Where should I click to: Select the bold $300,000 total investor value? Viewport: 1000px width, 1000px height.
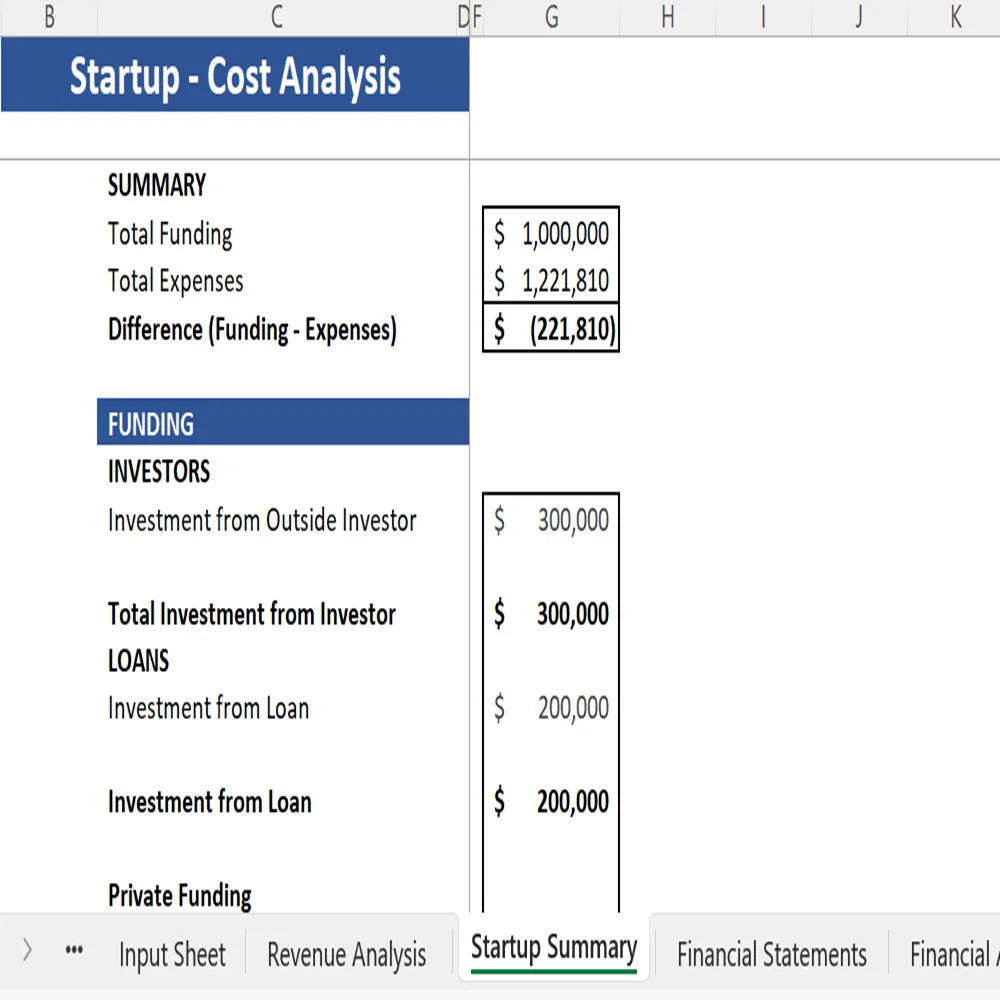[x=551, y=614]
